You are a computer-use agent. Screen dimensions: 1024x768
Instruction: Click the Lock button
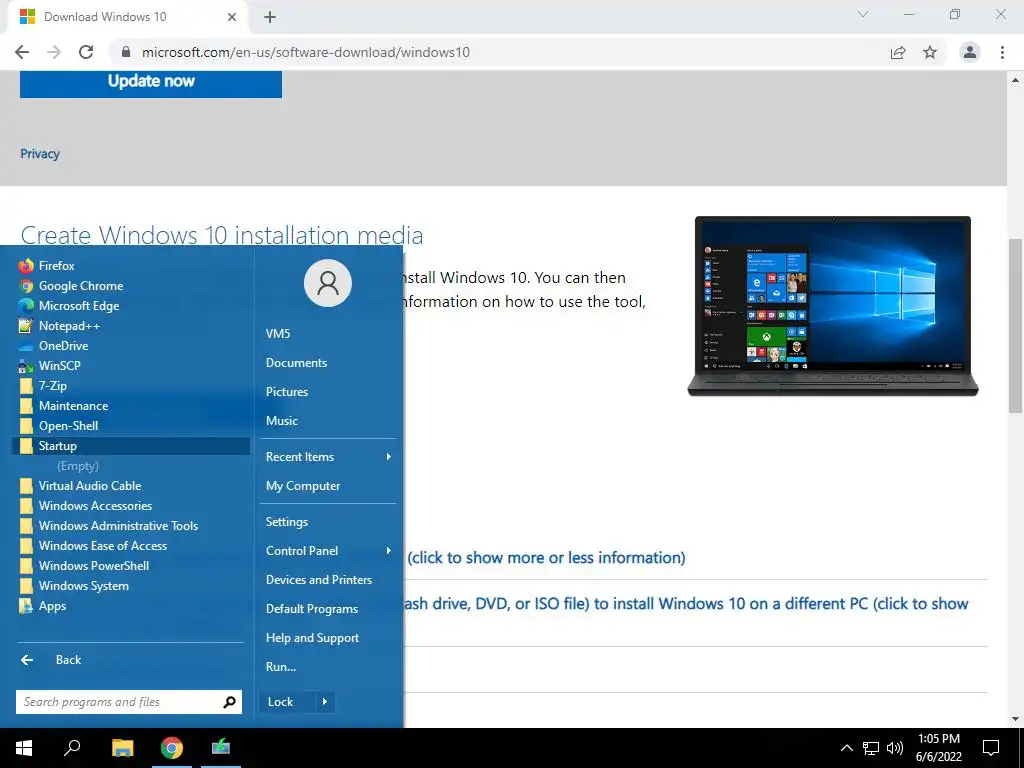pyautogui.click(x=287, y=702)
